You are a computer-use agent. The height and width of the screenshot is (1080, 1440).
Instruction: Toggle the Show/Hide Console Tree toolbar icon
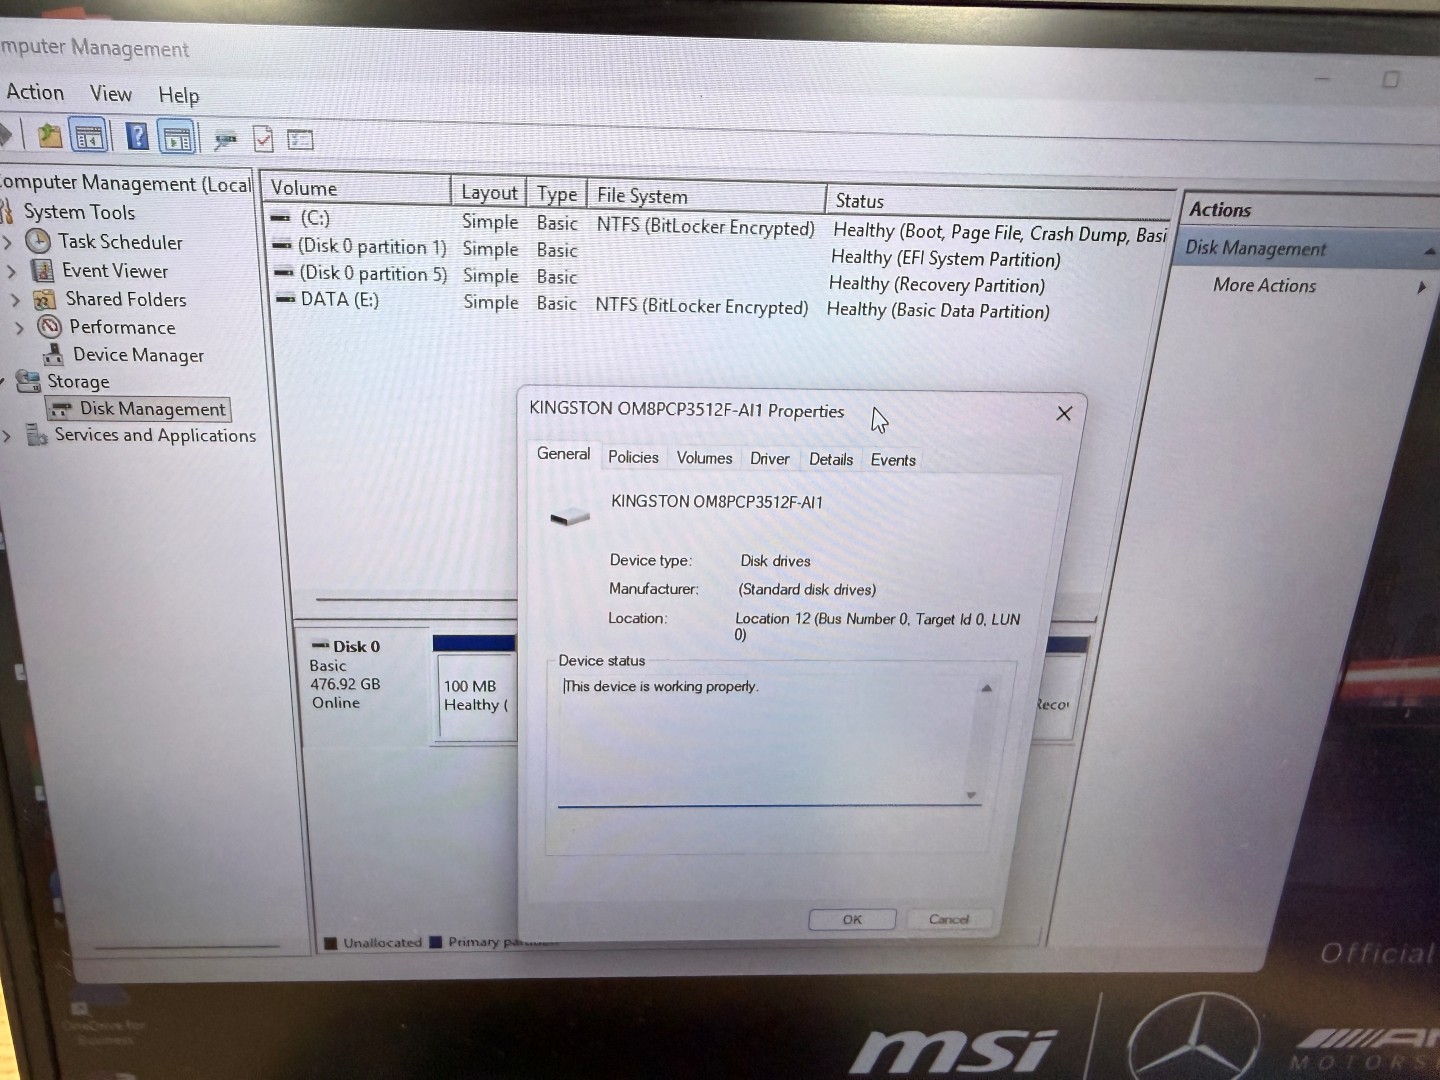point(90,137)
